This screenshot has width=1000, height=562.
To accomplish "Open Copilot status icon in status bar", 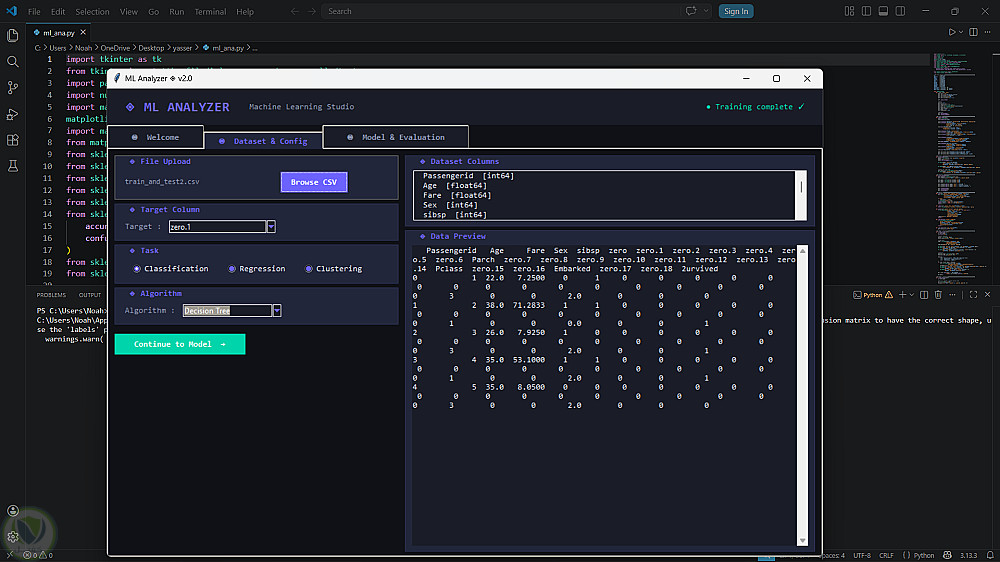I will 947,556.
